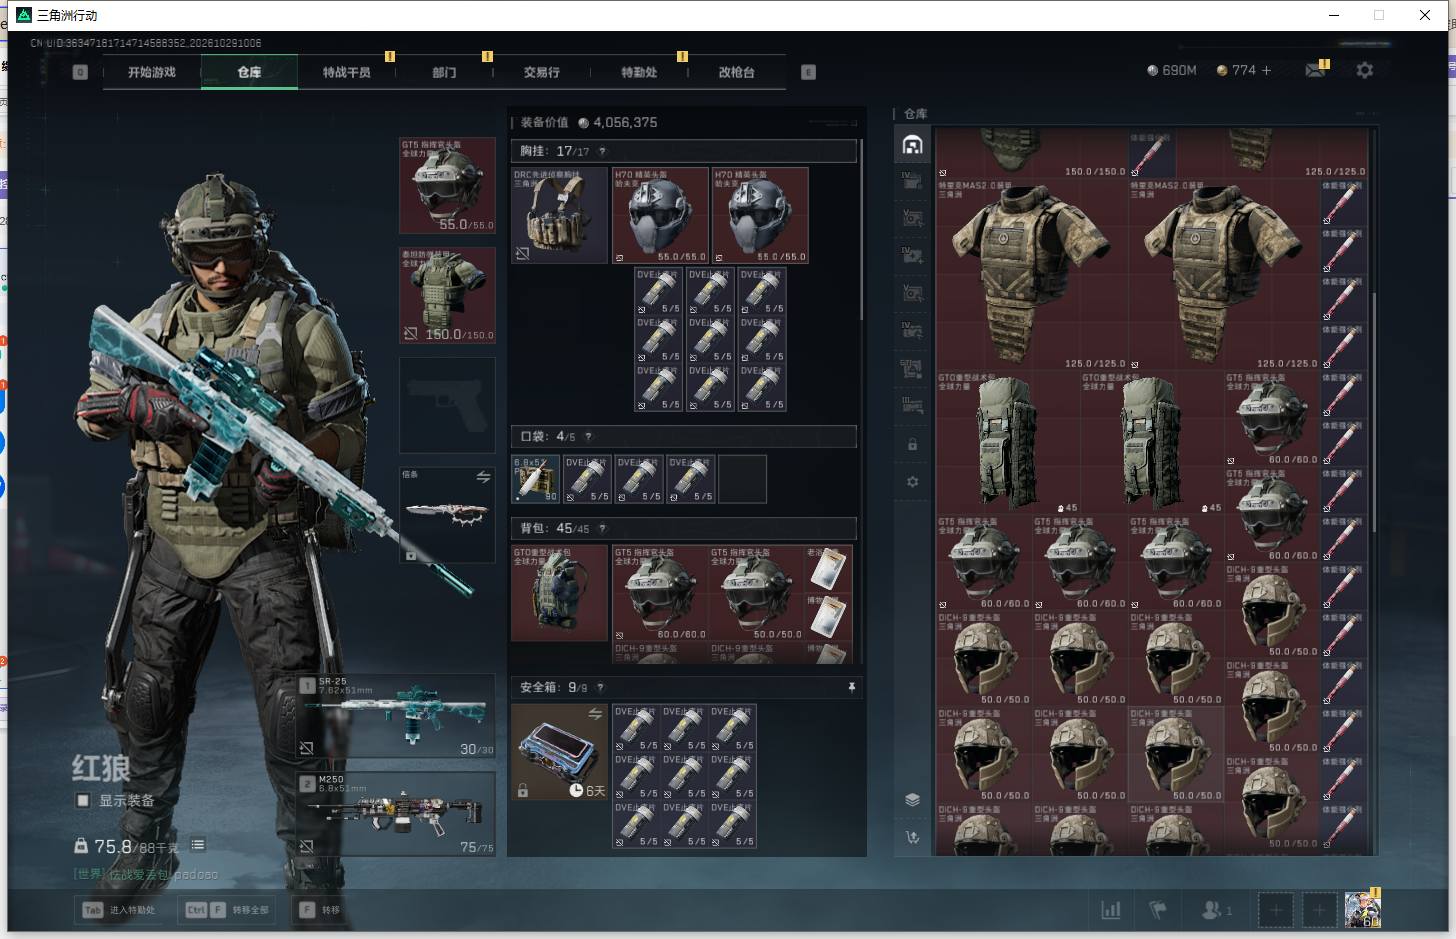Image resolution: width=1456 pixels, height=939 pixels.
Task: Open the 改枪台 tab
Action: (x=736, y=72)
